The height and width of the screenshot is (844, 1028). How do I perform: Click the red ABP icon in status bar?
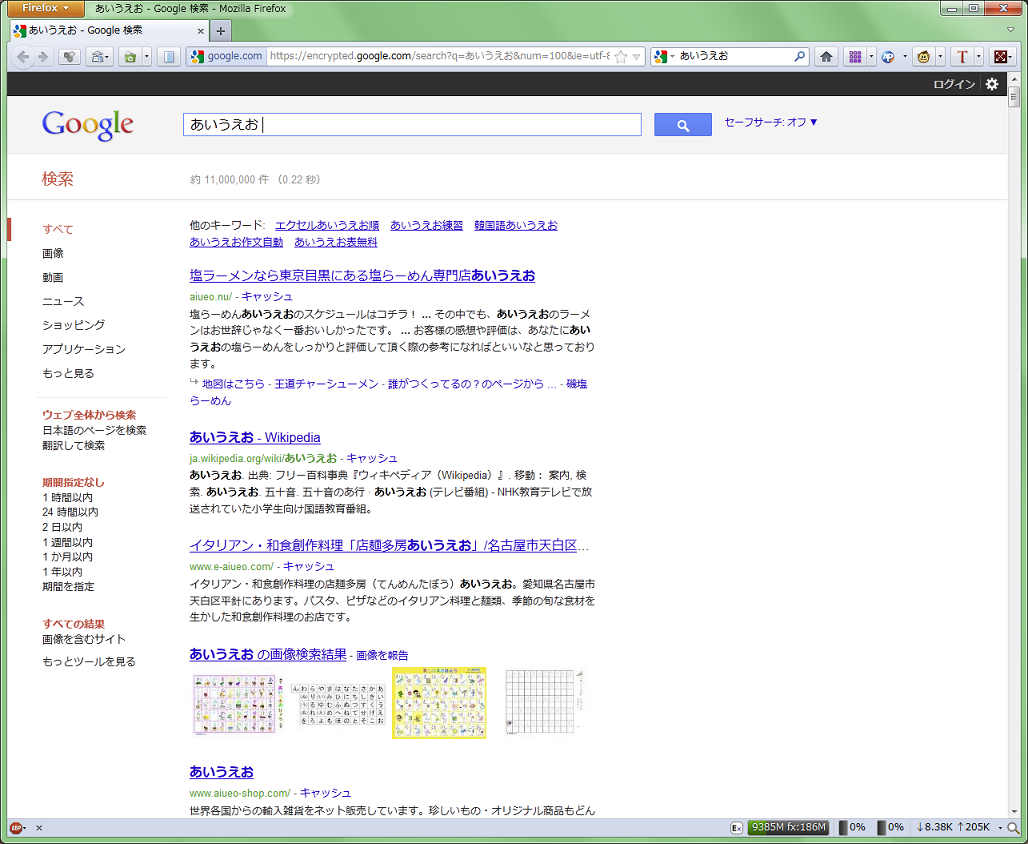click(x=16, y=828)
